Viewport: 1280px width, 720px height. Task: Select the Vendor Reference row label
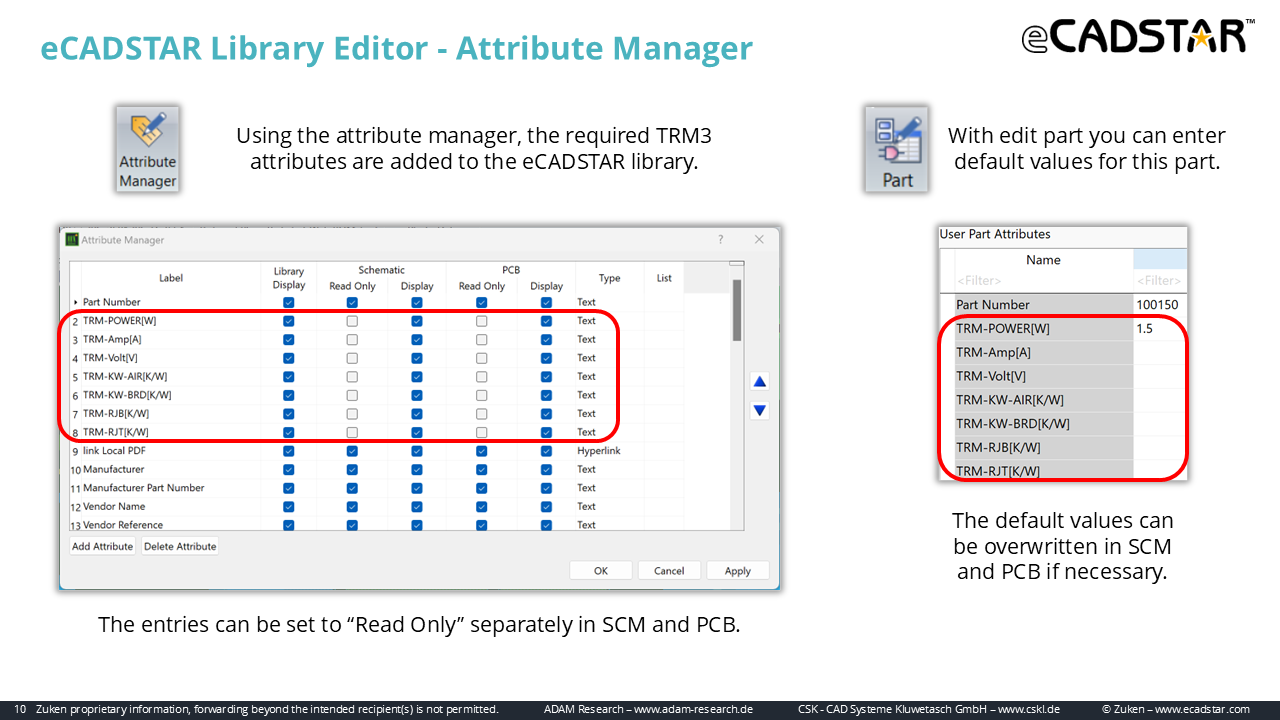[123, 525]
